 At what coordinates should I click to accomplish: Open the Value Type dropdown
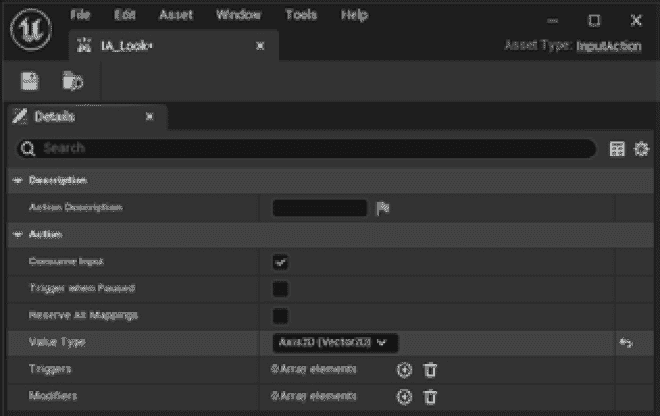coord(335,343)
